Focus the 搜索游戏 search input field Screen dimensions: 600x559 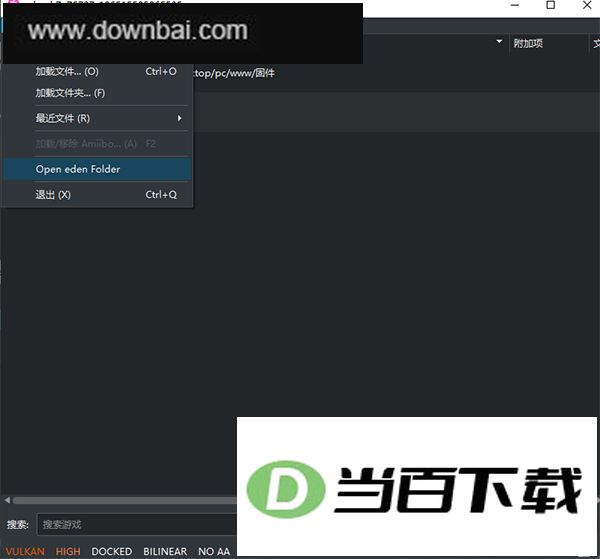(137, 524)
